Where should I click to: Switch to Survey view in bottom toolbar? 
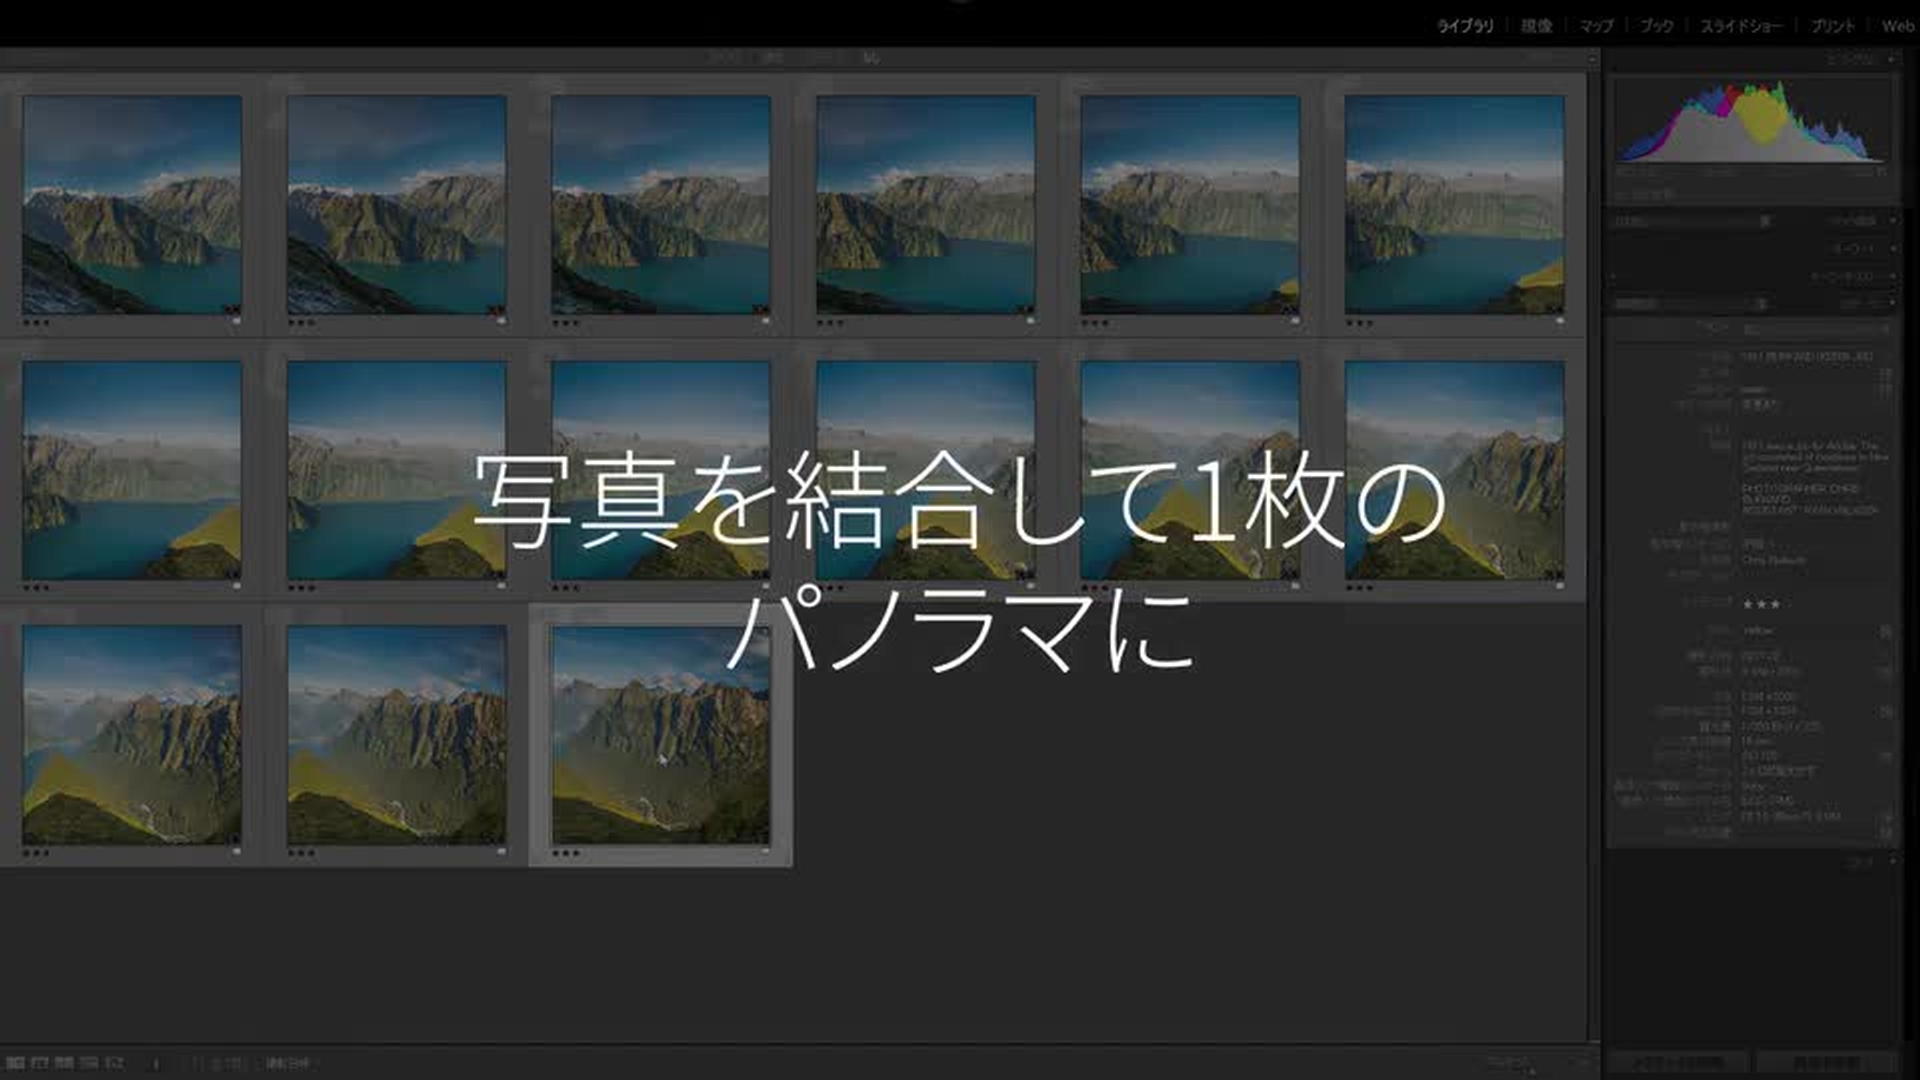pos(89,1063)
